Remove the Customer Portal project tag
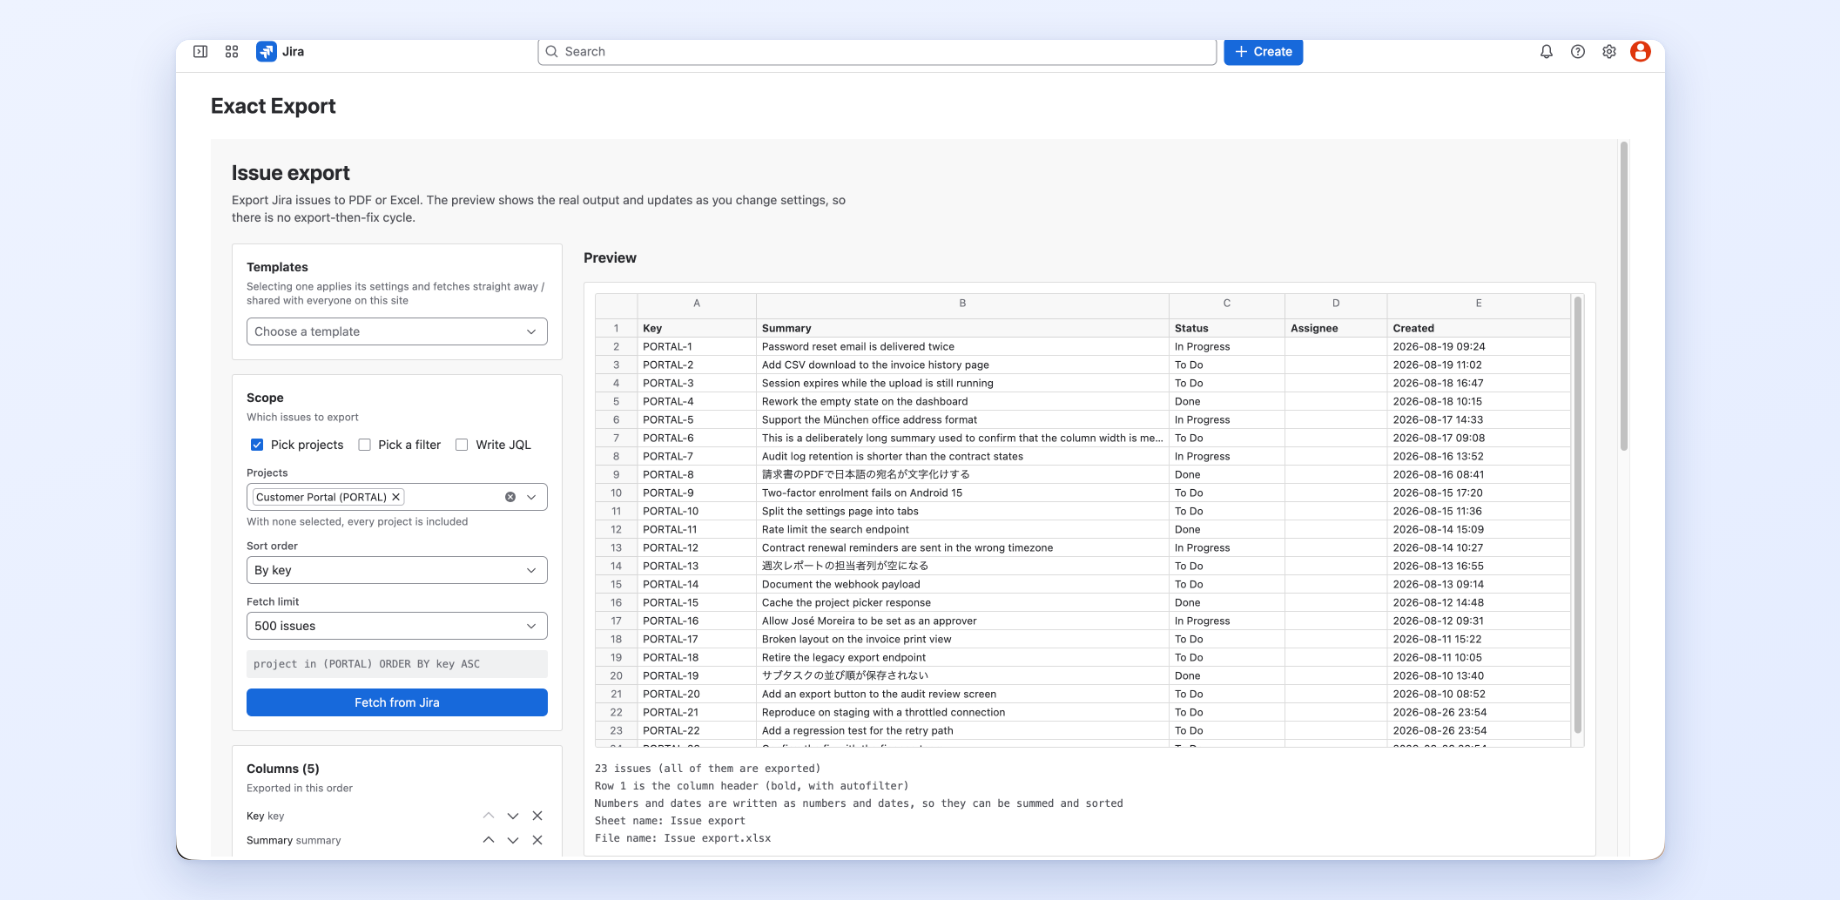Image resolution: width=1840 pixels, height=900 pixels. point(396,497)
